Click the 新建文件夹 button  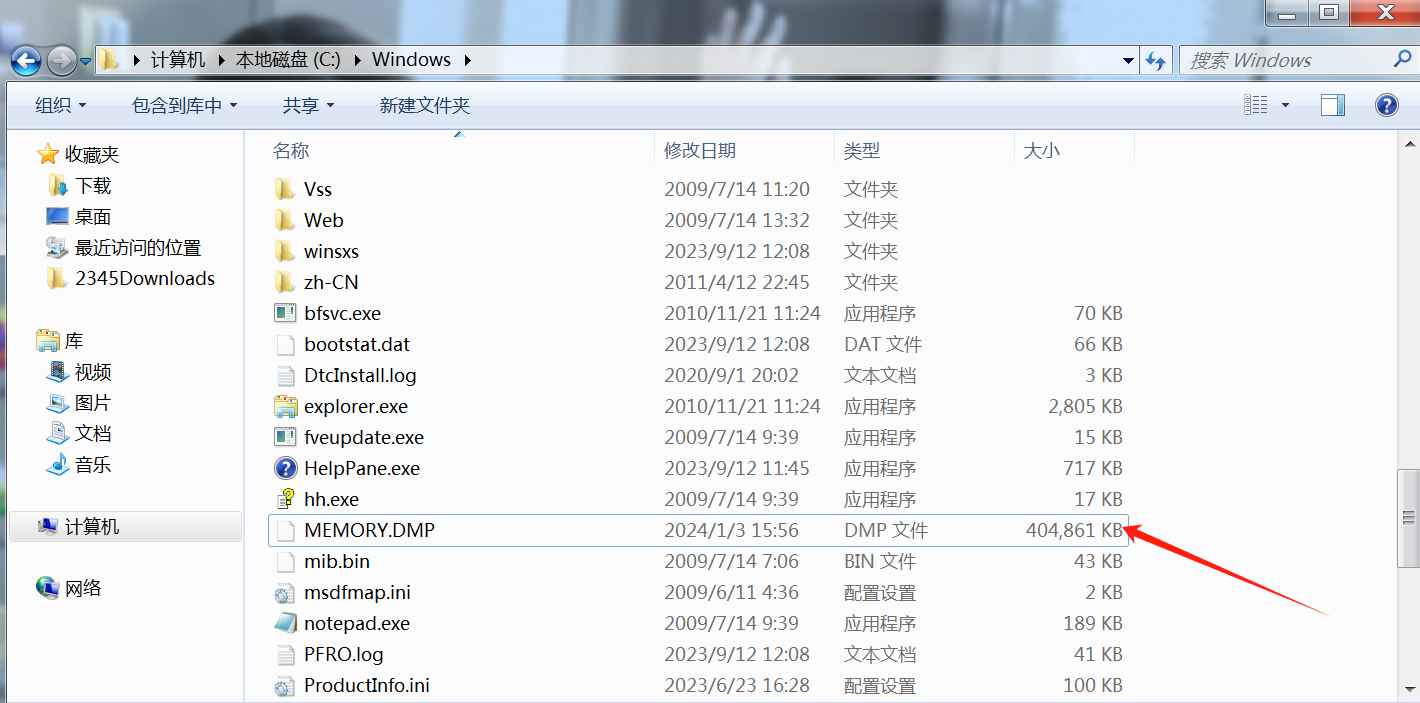point(425,105)
